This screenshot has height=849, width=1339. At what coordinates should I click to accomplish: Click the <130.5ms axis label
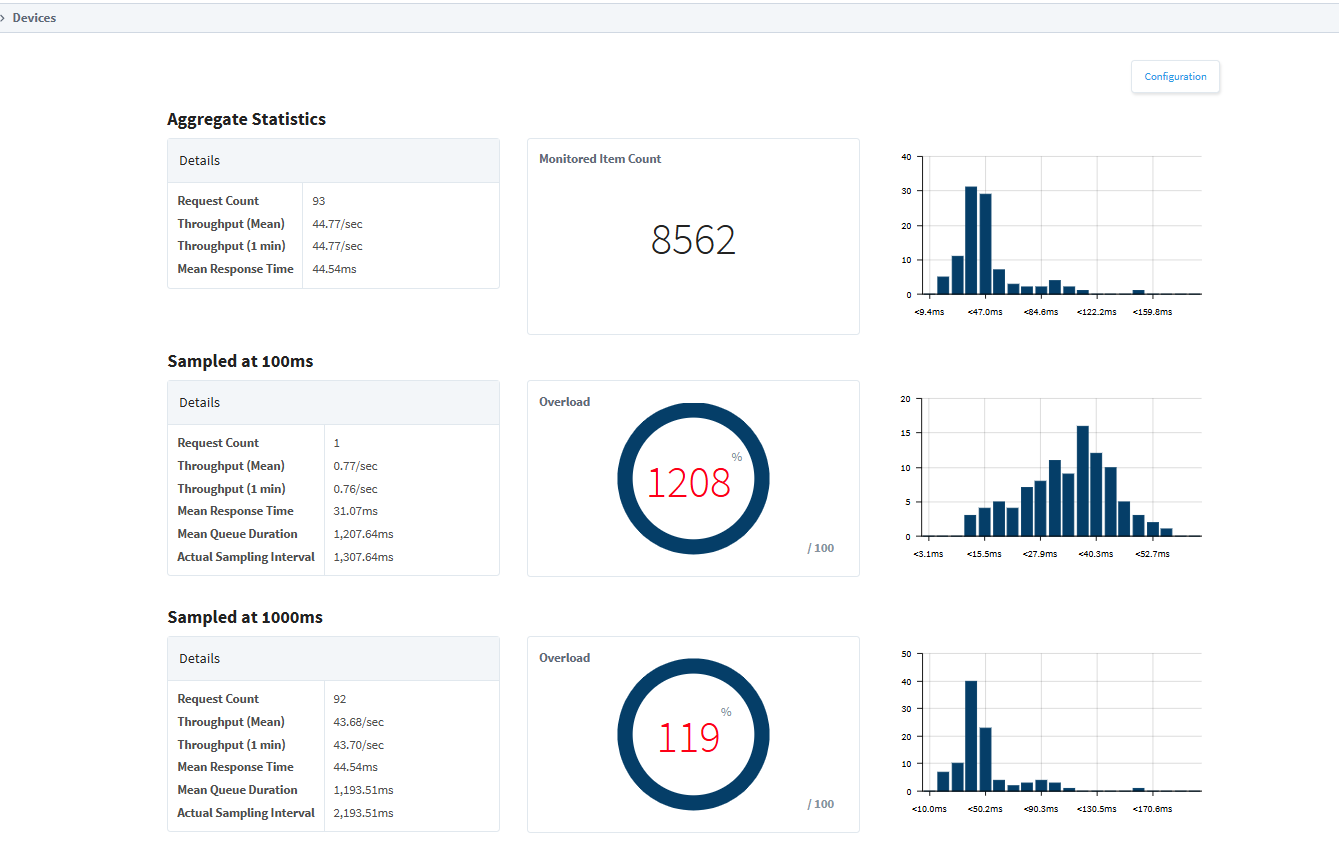click(1096, 809)
